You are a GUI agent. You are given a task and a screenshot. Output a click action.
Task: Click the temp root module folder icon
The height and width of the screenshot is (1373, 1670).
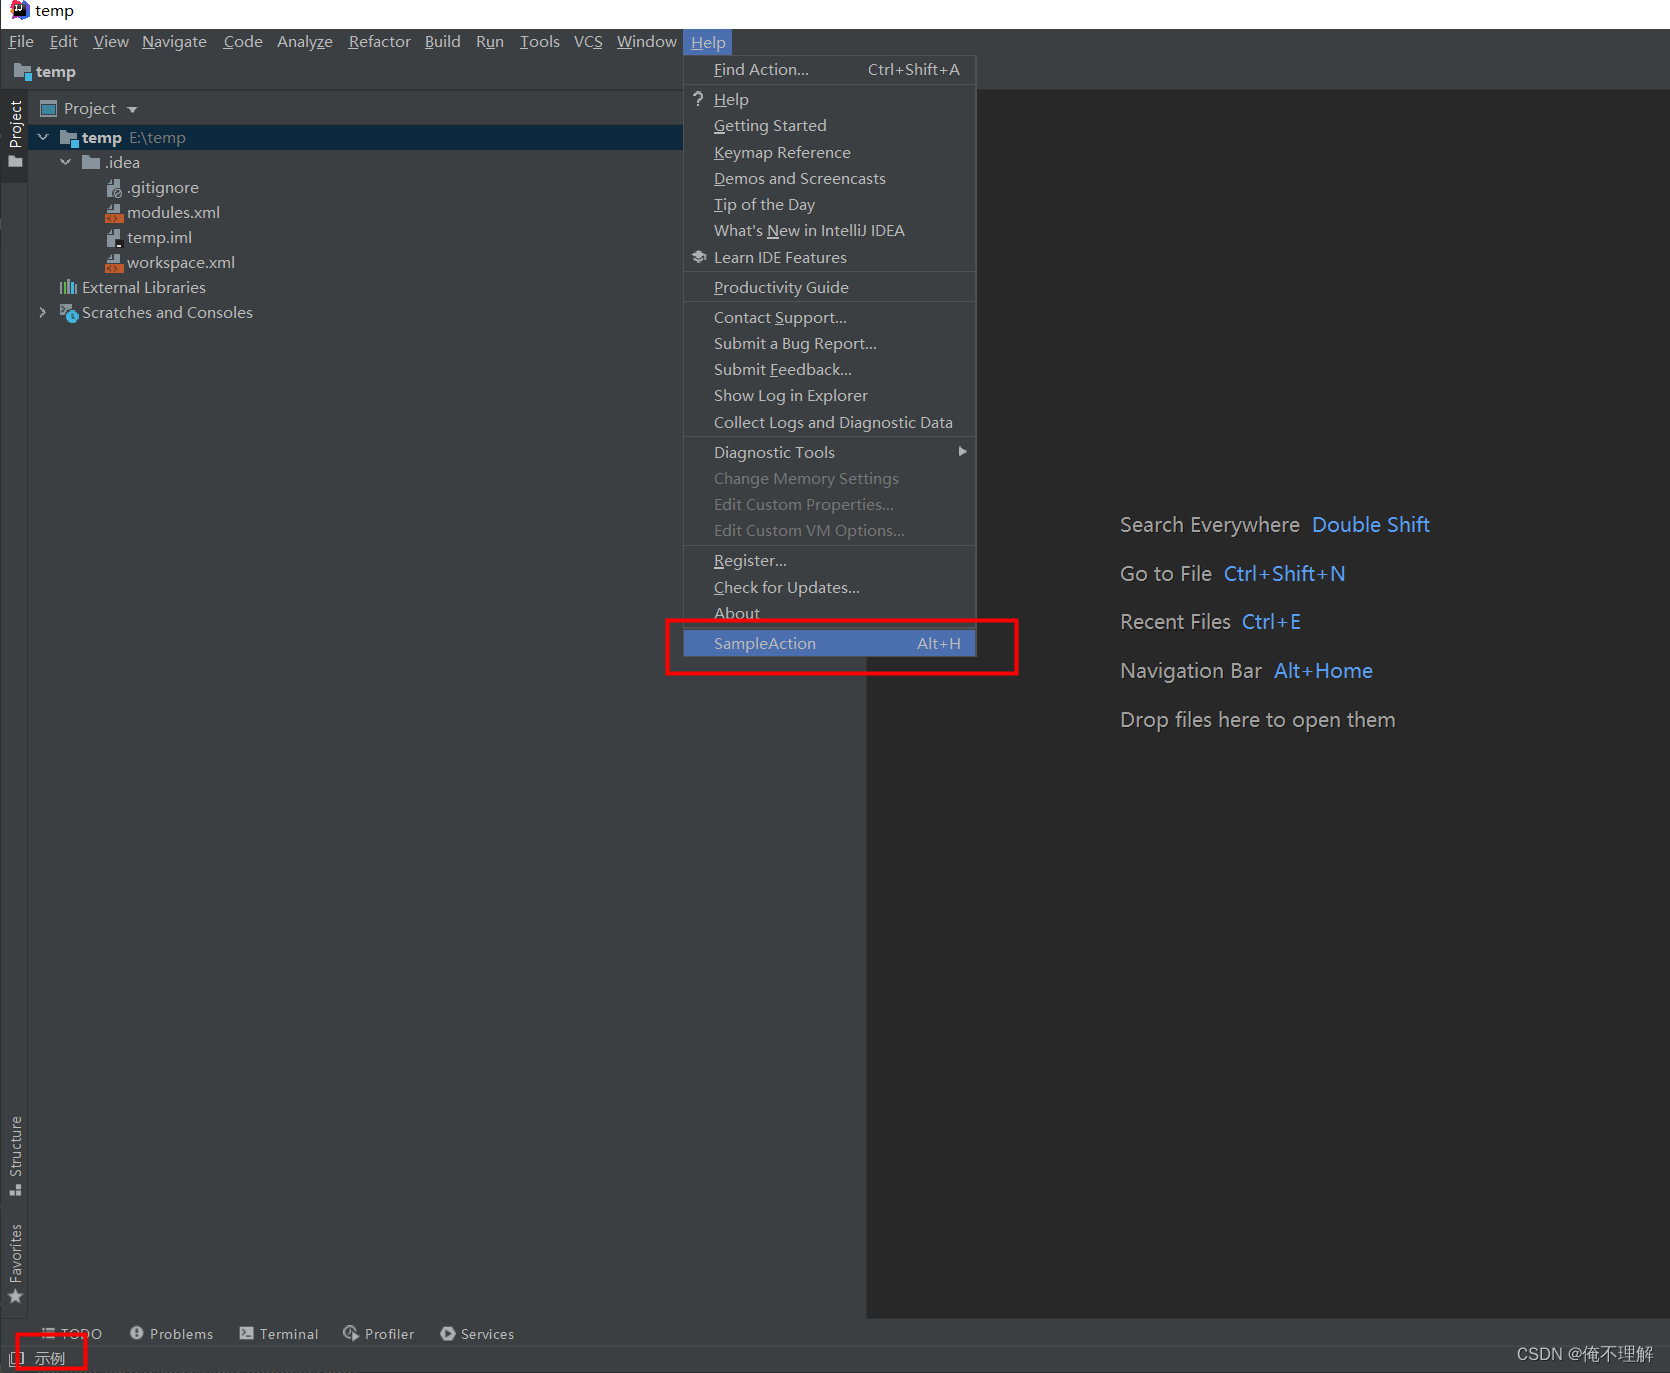[x=69, y=137]
